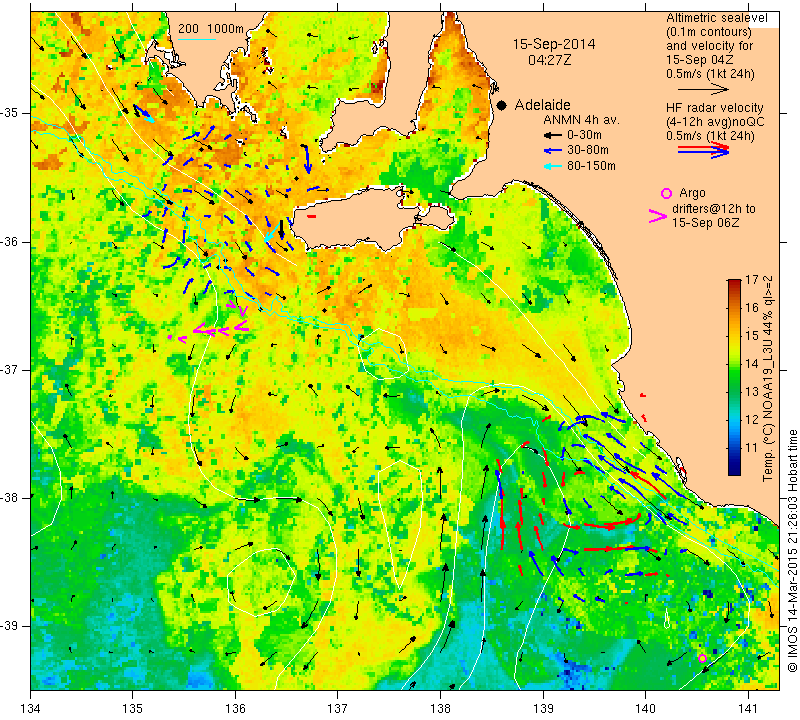
Task: Click the thick black ANMN arrow by Kangaroo Island
Action: click(x=282, y=229)
